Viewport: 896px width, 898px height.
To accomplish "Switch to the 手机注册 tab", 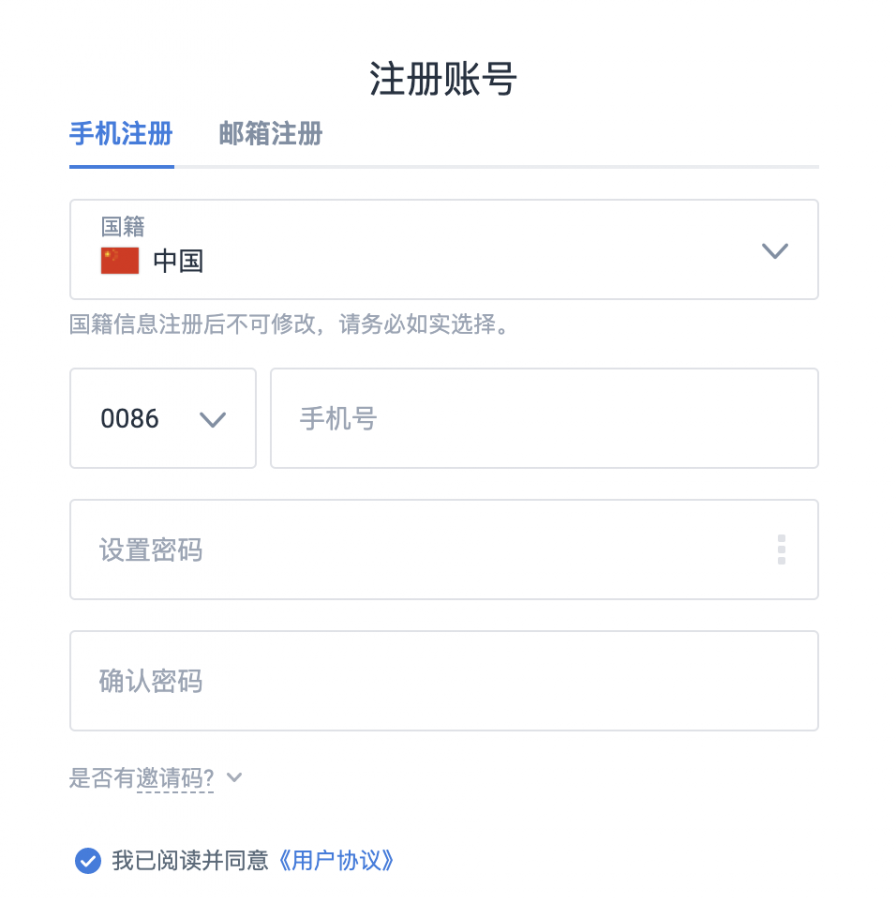I will (121, 134).
